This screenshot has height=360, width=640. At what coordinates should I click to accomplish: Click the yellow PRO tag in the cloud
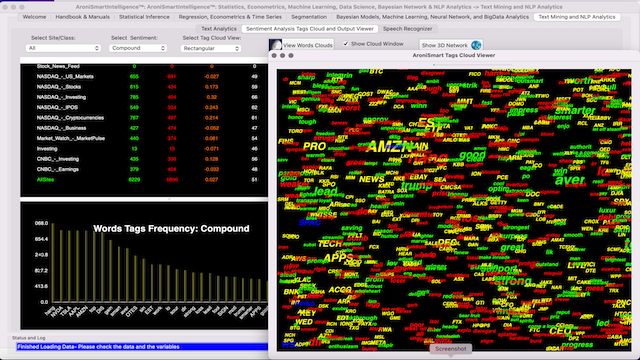(314, 147)
